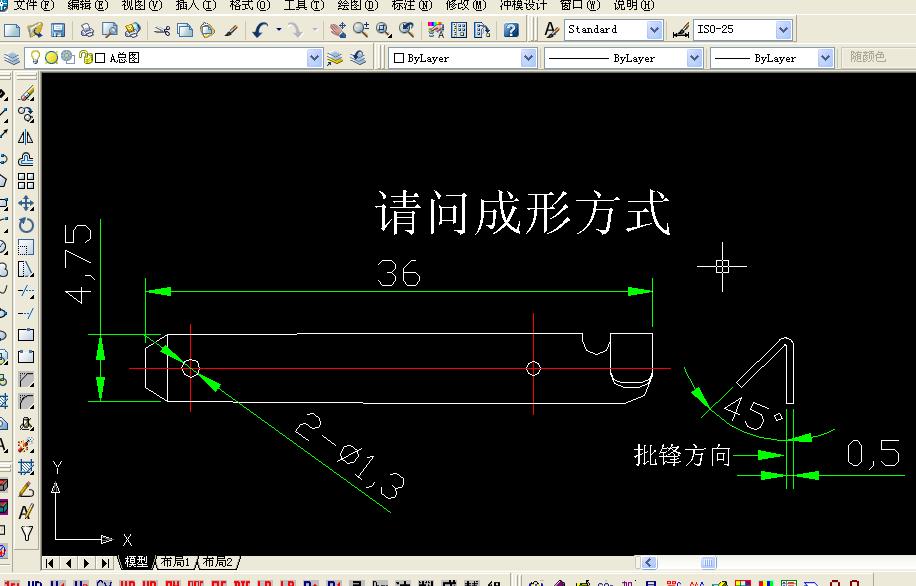Select the Offset tool

point(26,159)
